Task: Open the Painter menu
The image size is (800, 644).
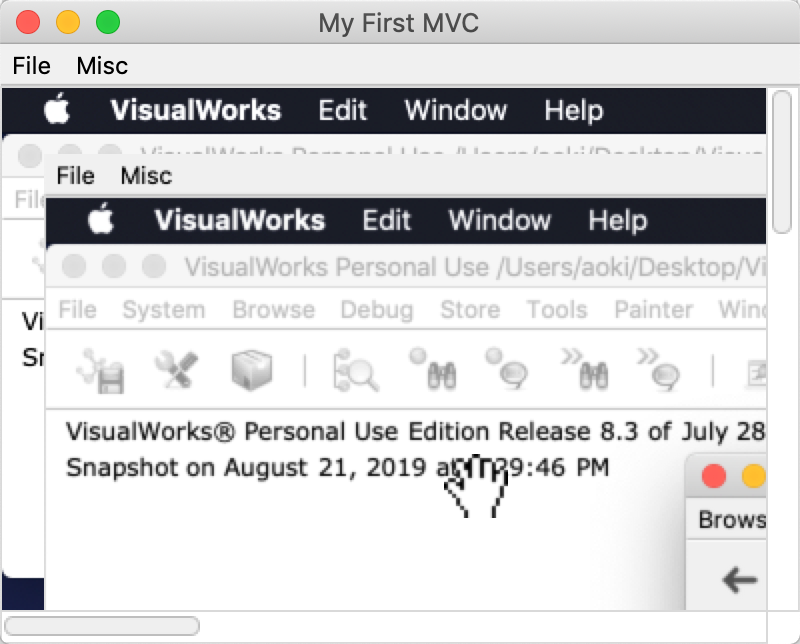Action: pos(654,310)
